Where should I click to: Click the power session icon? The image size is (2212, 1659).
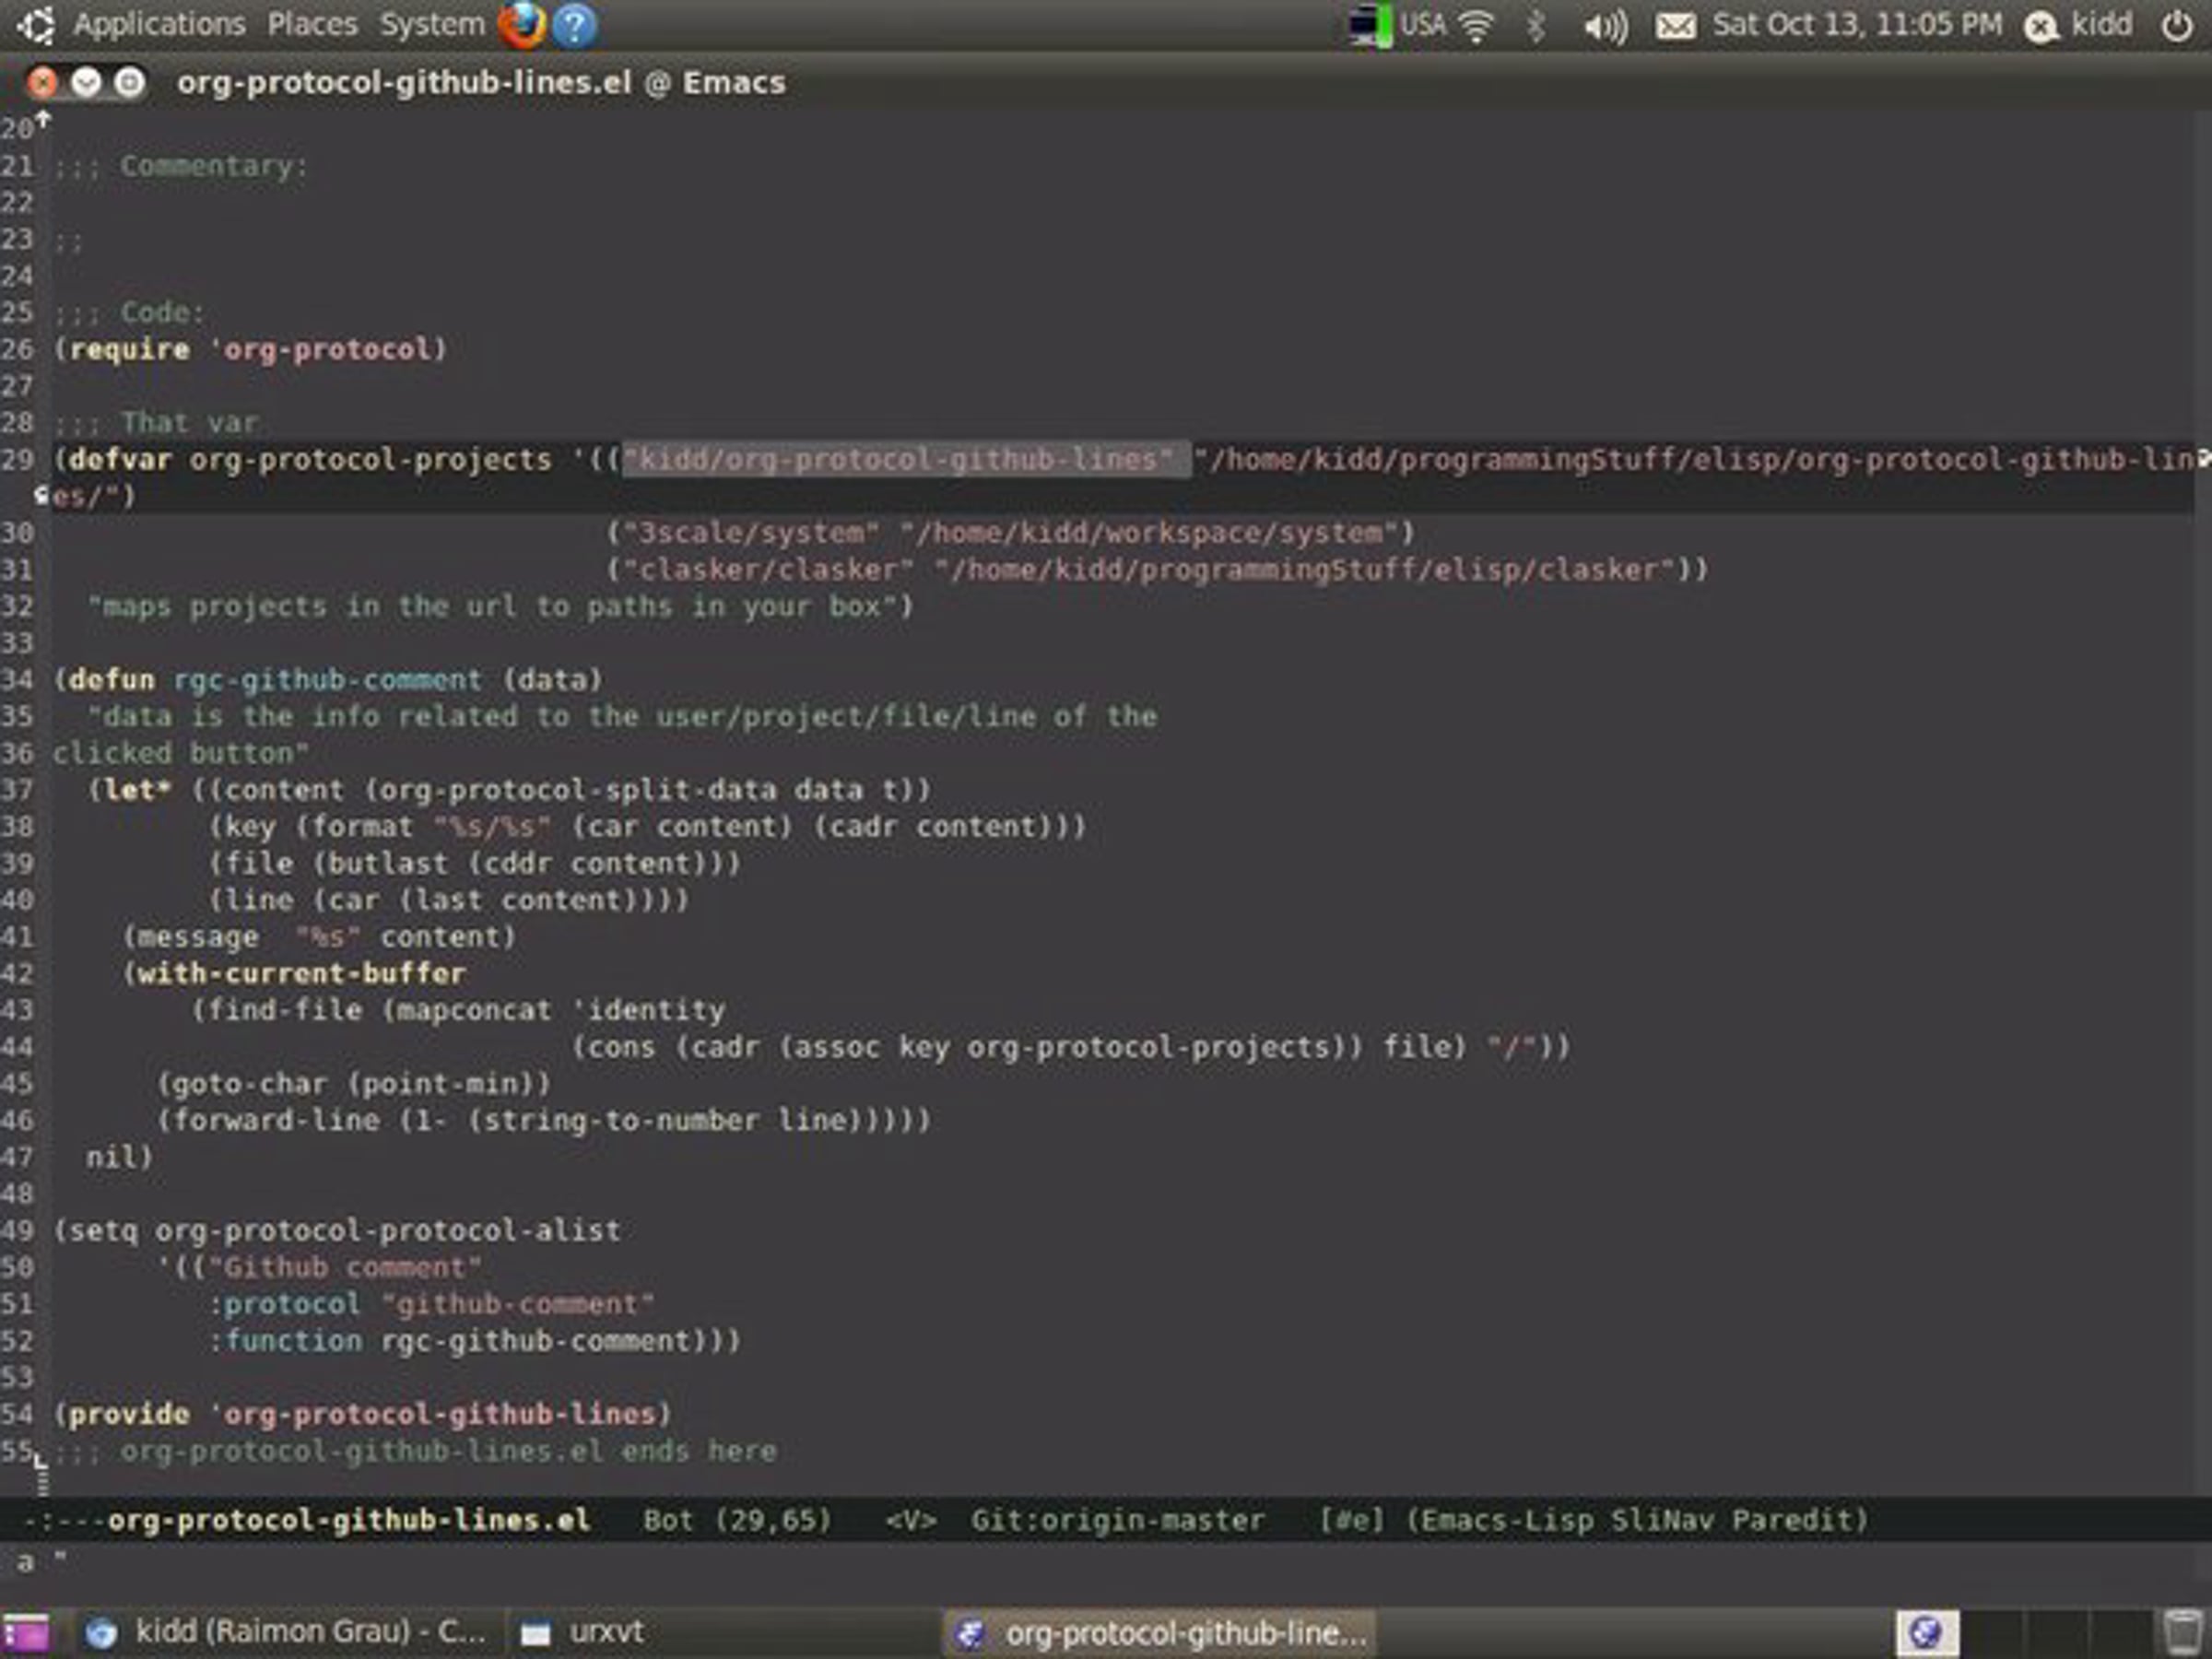coord(2177,25)
